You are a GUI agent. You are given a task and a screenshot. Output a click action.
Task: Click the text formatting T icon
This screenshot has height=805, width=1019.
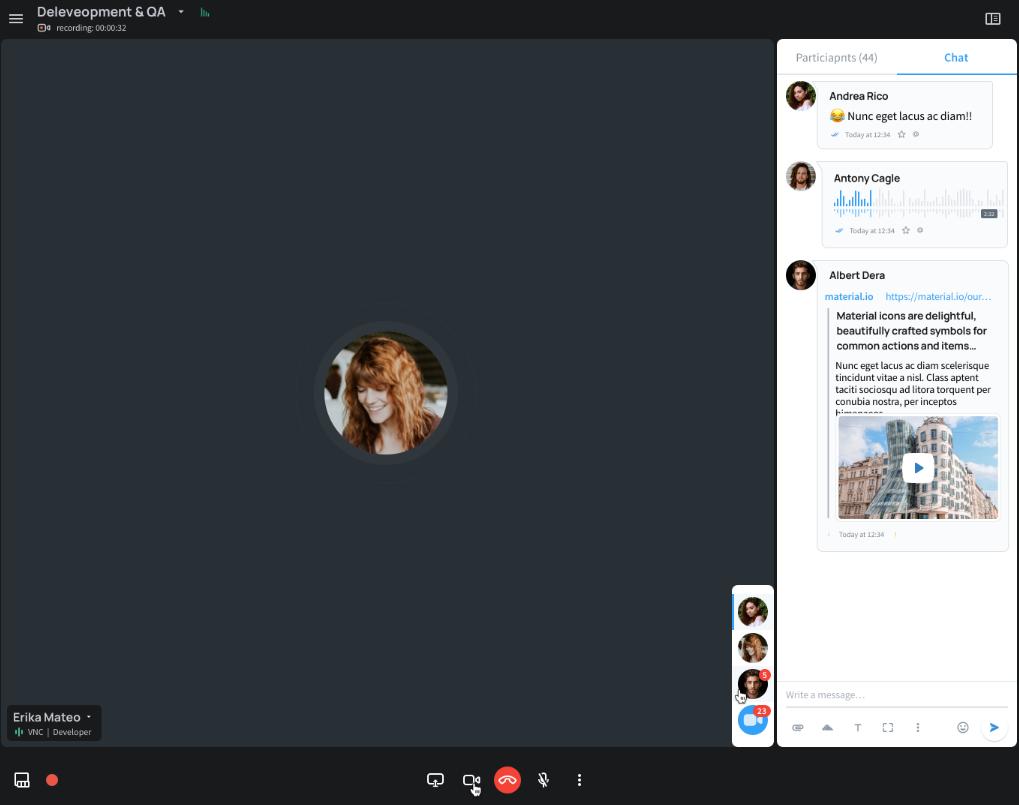pos(858,728)
